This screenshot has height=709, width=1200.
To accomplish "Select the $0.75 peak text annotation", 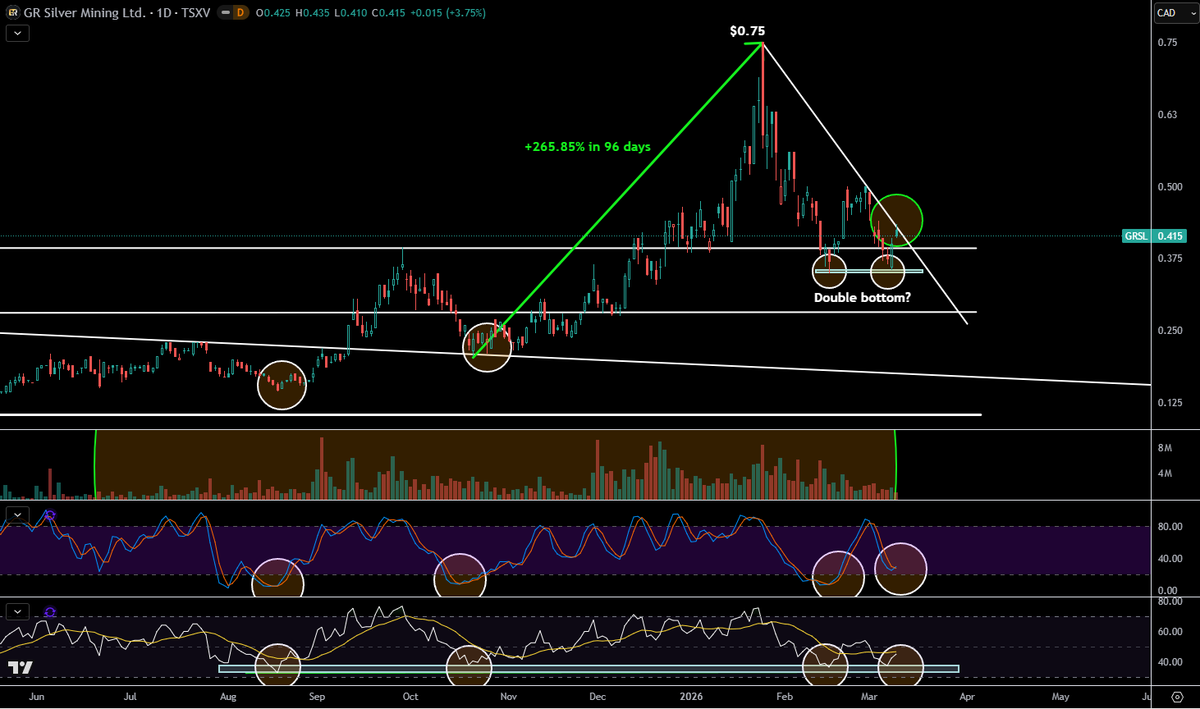I will (x=747, y=31).
